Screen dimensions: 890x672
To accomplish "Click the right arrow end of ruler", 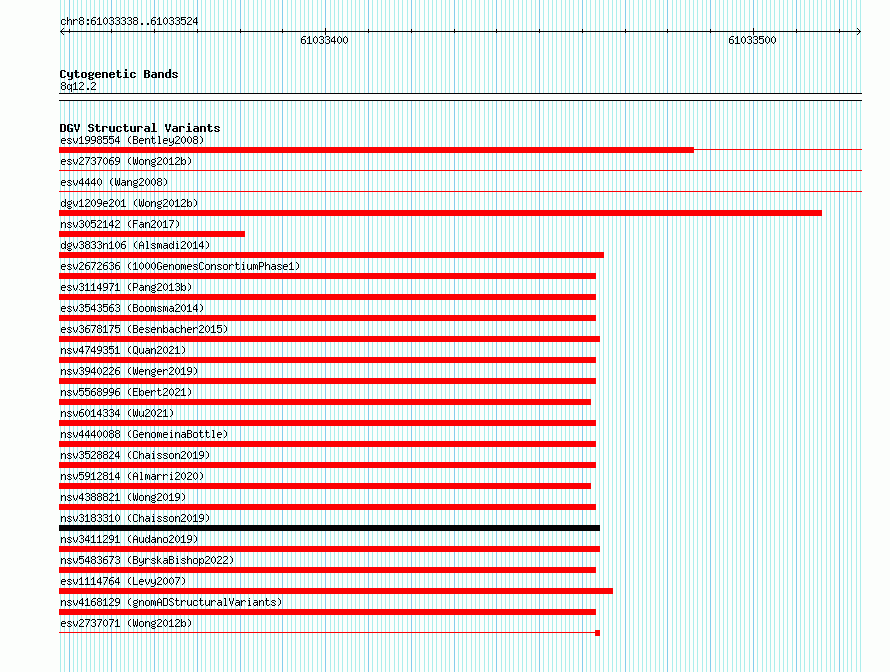I will coord(858,32).
